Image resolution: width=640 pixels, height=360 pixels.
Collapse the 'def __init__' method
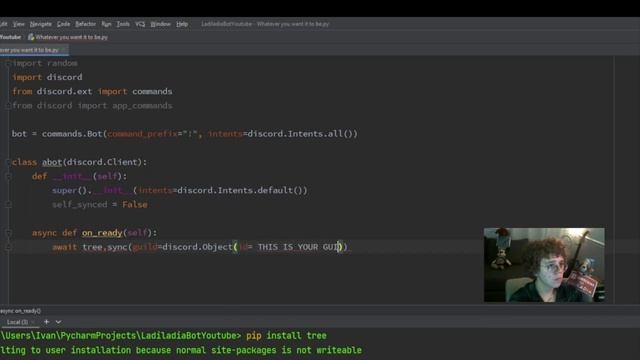8,176
